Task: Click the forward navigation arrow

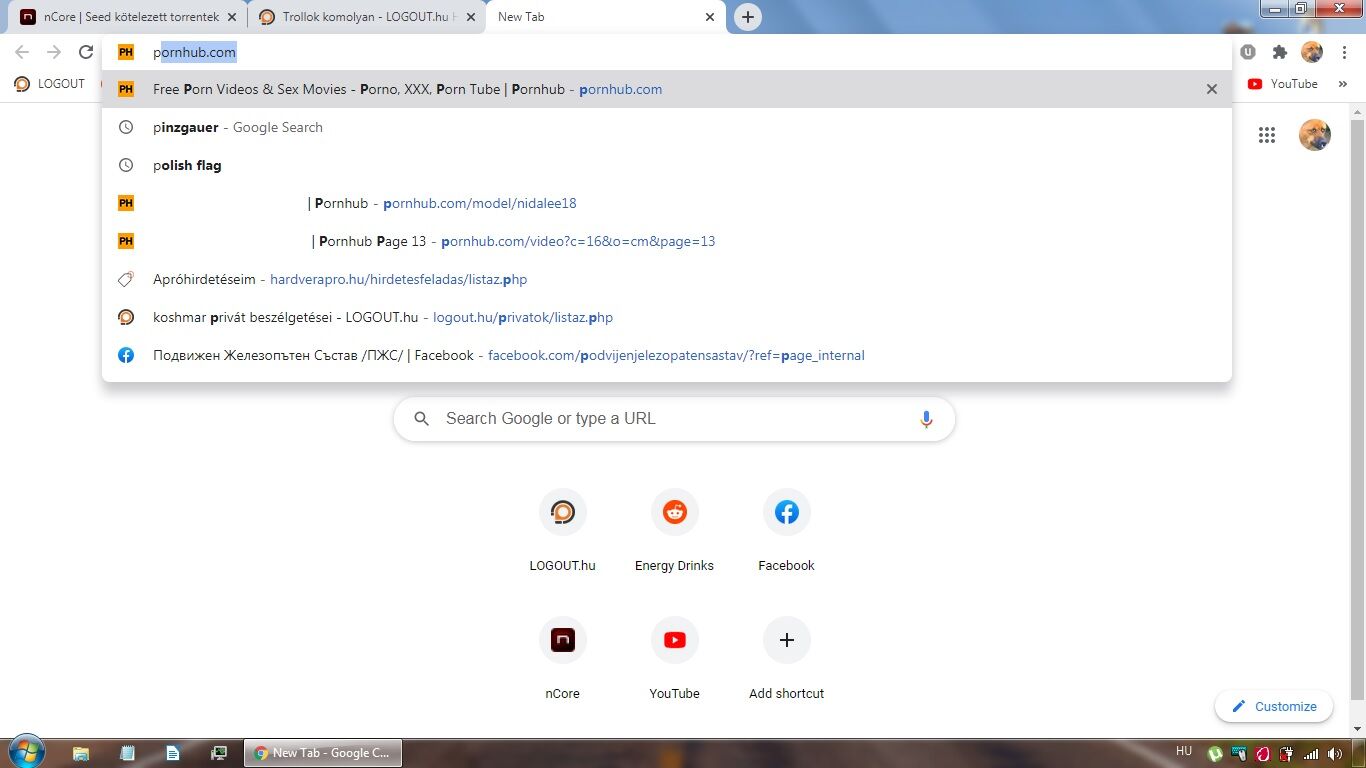Action: (x=54, y=52)
